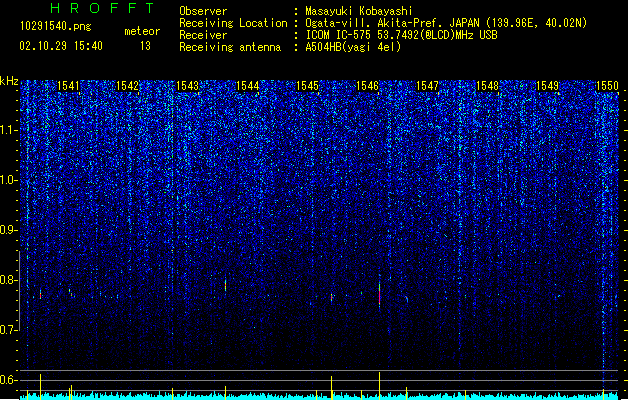Click the 1550 time marker

pos(607,85)
